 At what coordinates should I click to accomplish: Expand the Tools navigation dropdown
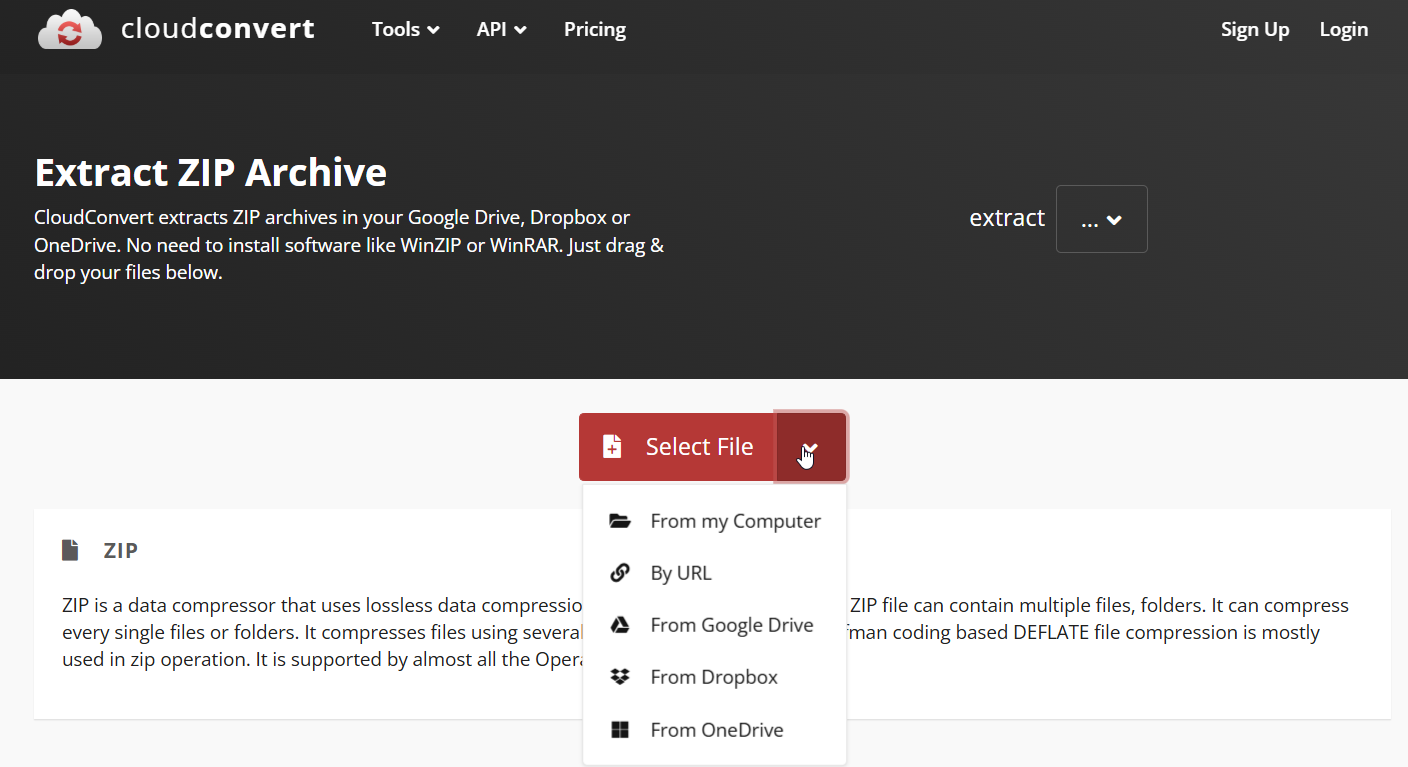tap(404, 29)
